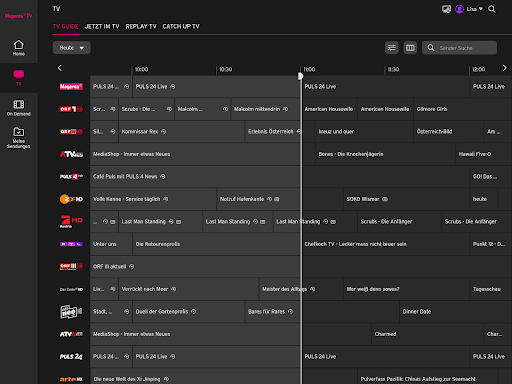Switch to list view layout

tap(392, 48)
